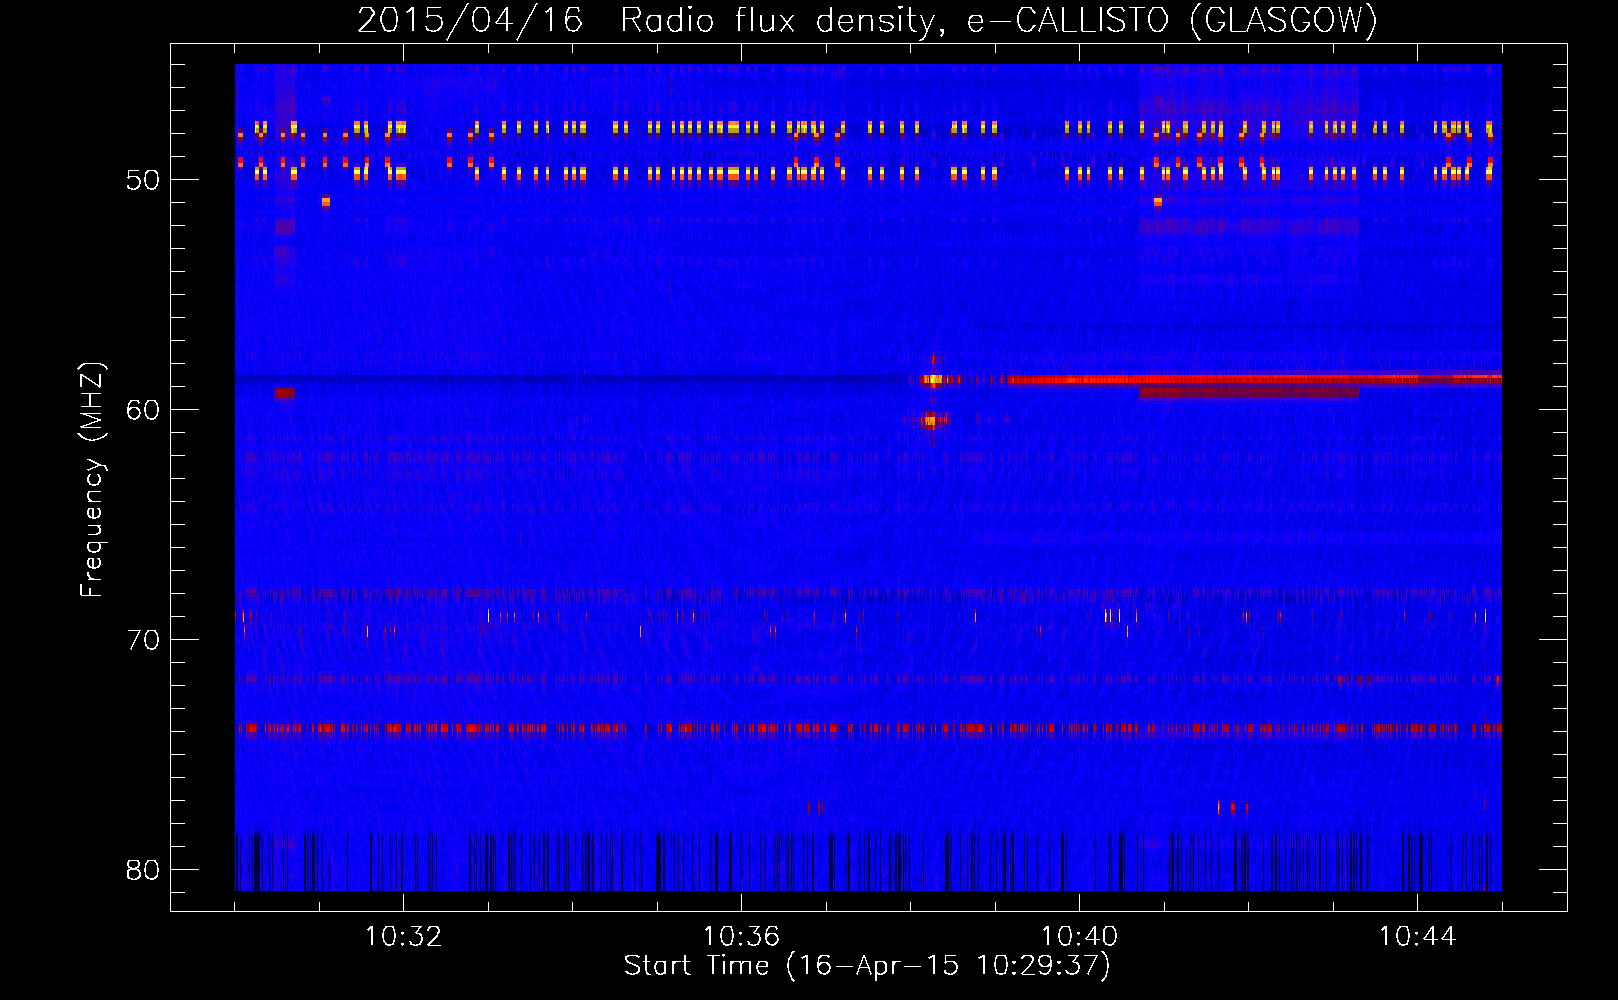Select the 'Frequency (MHZ)' y-axis label
Image resolution: width=1618 pixels, height=1000 pixels.
(x=92, y=480)
